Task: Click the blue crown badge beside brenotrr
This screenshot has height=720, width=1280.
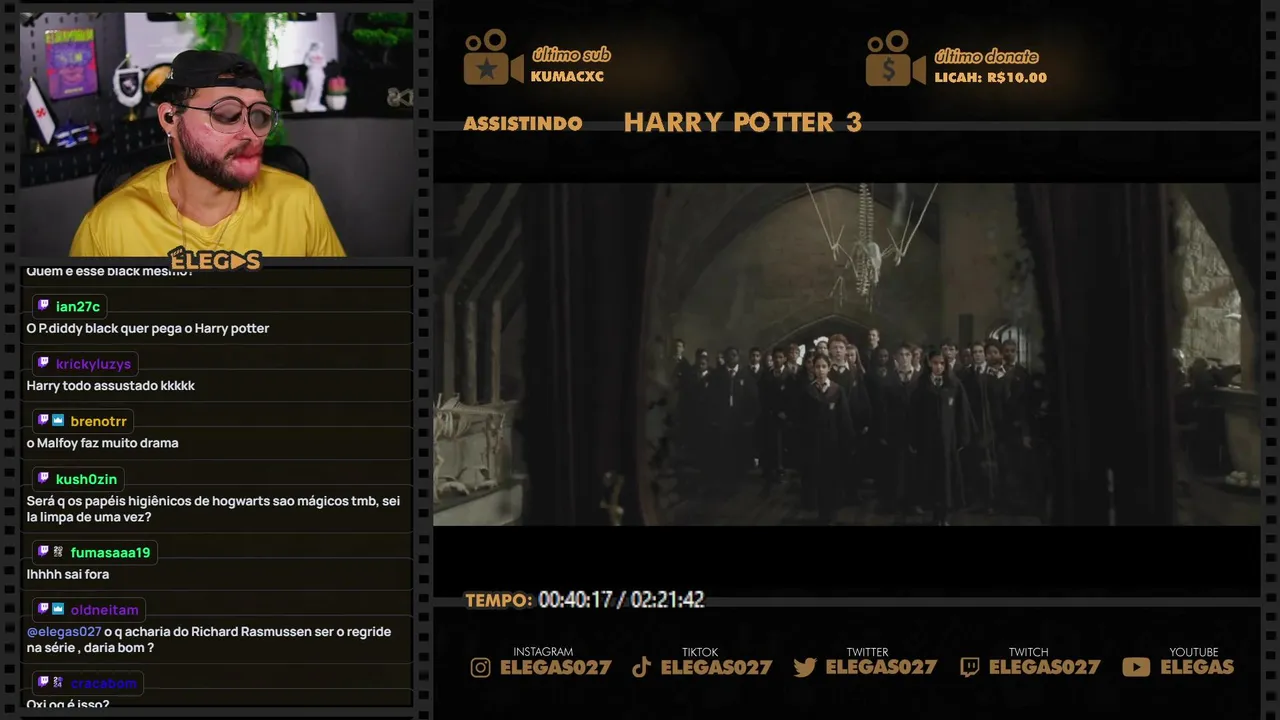Action: pyautogui.click(x=58, y=421)
